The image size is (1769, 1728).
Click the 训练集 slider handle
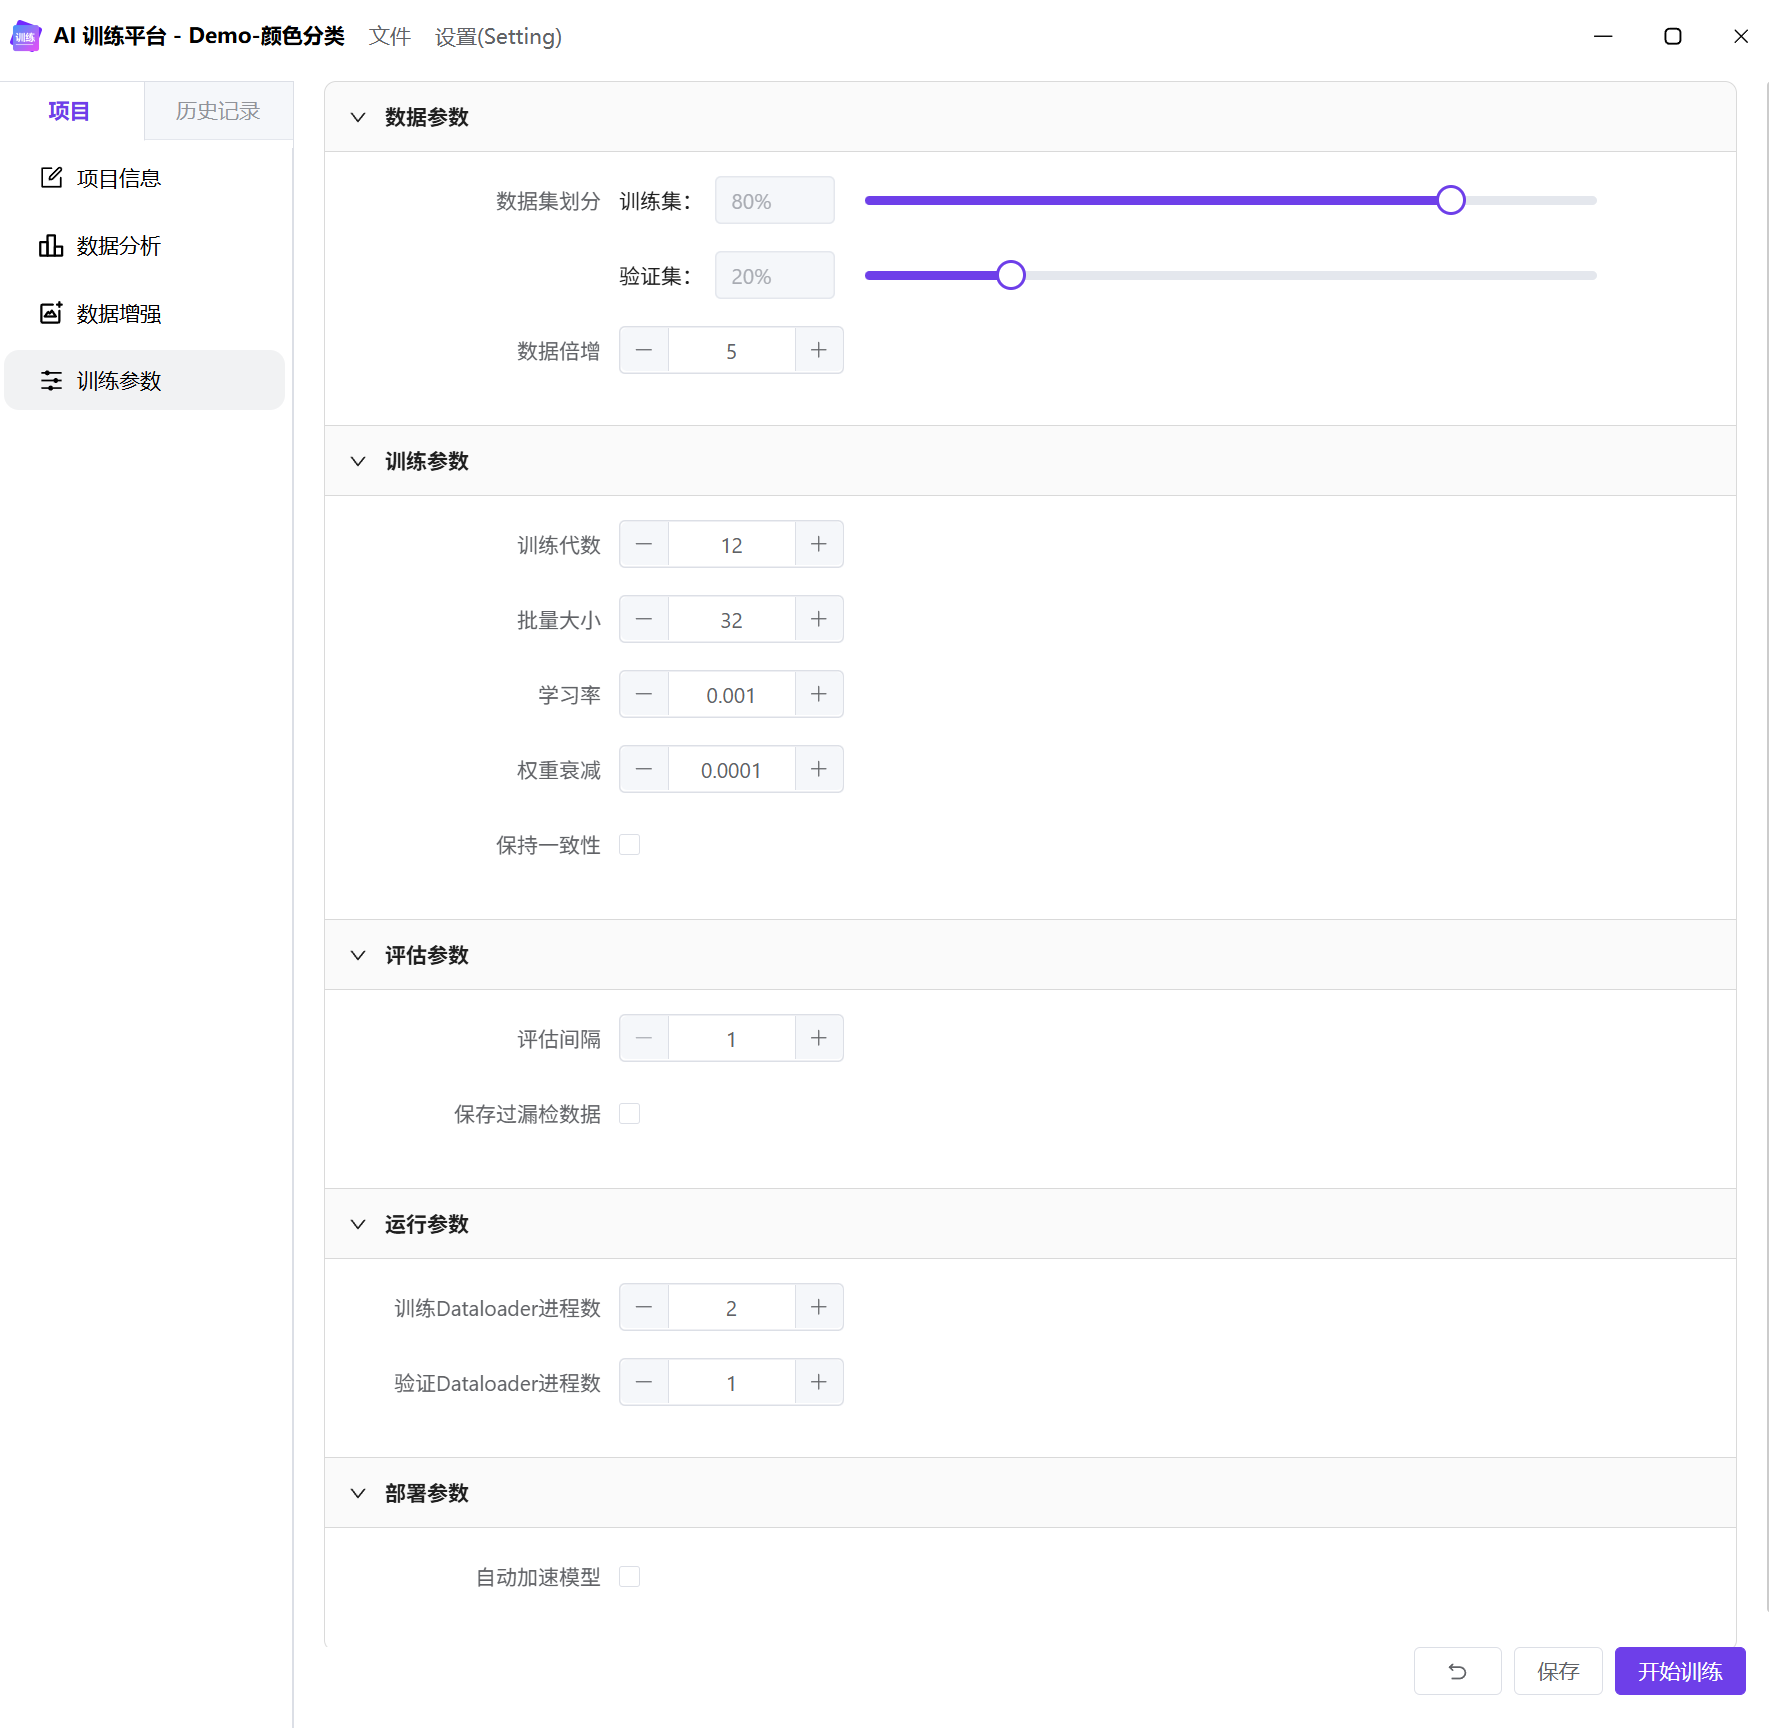[x=1450, y=201]
